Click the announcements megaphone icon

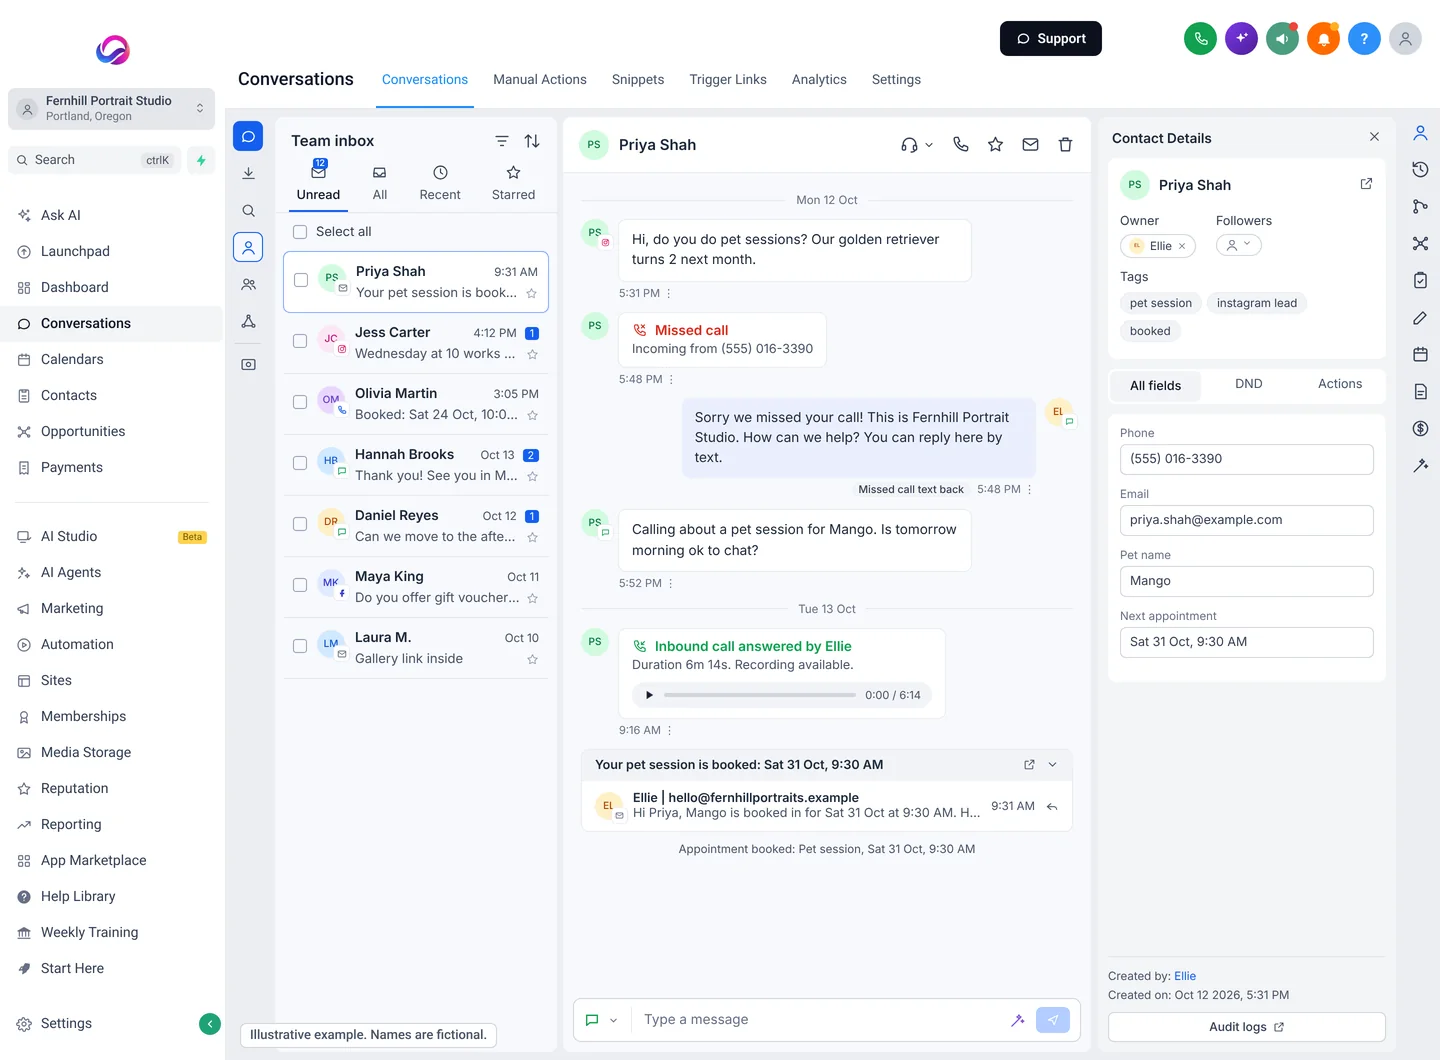(1282, 39)
